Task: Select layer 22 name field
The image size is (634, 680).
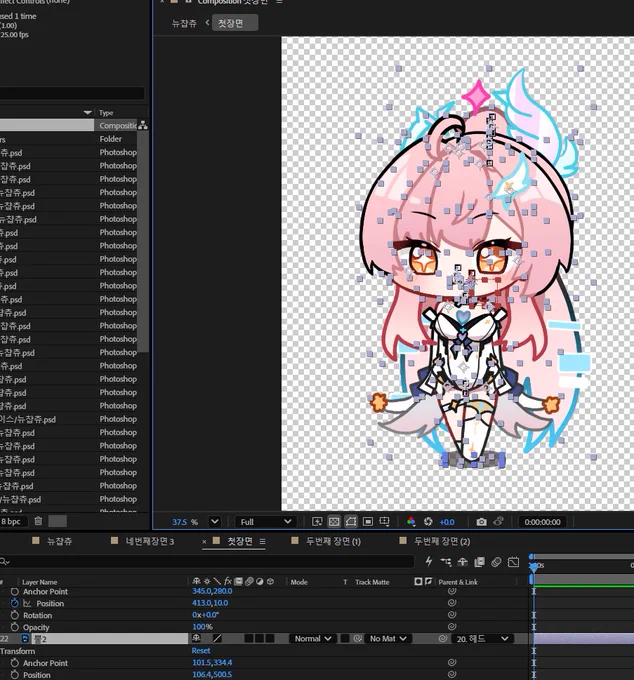Action: [110, 638]
